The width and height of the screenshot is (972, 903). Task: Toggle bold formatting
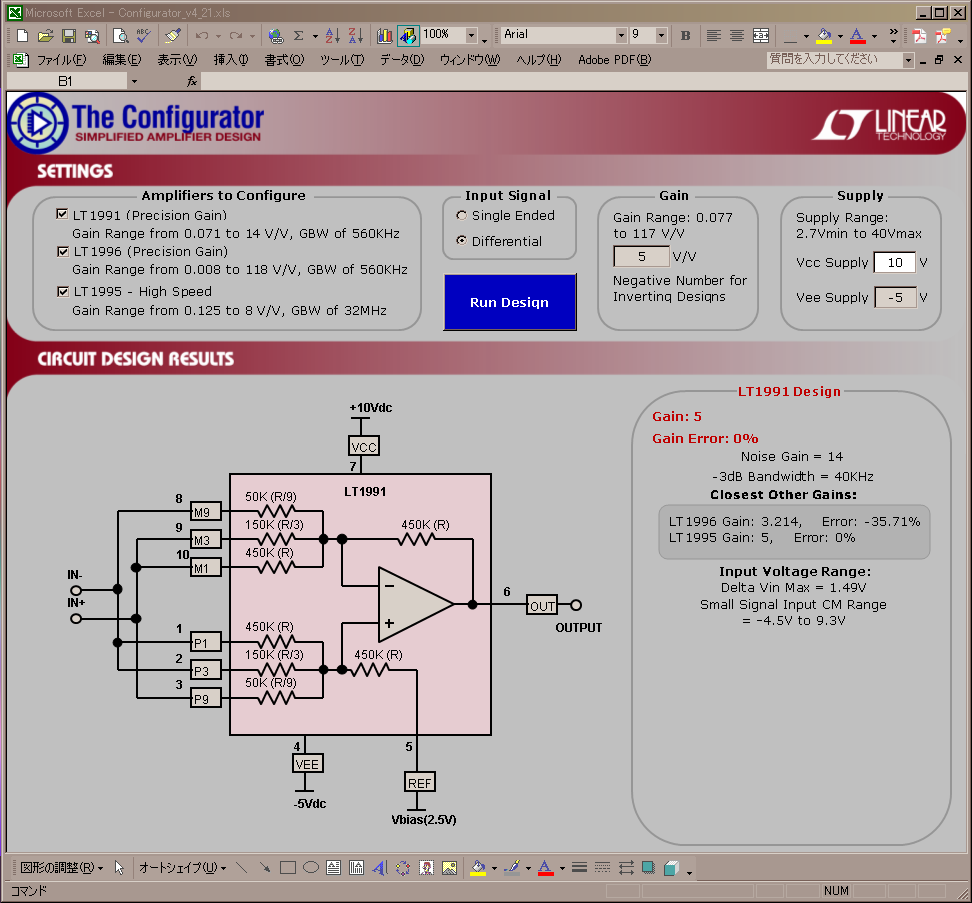(685, 36)
